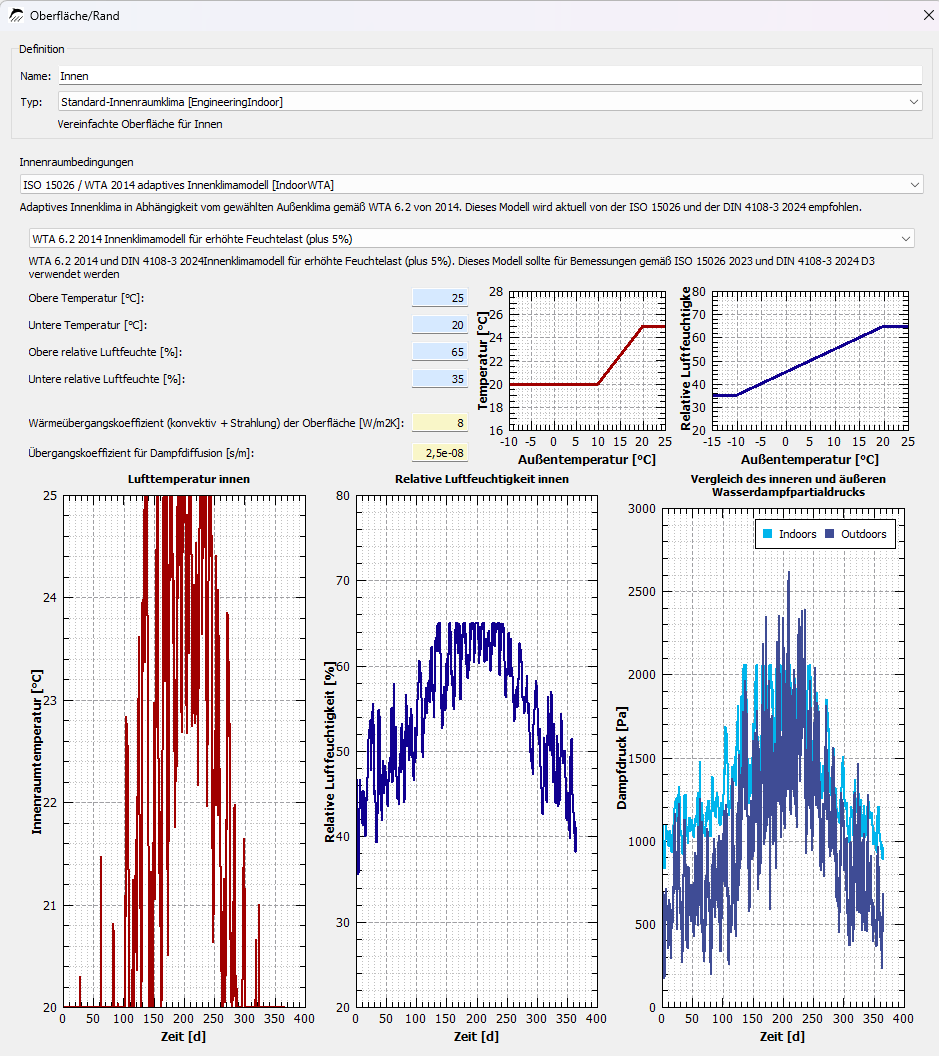Edit the Wärmeübergangskoeffizient value field

pyautogui.click(x=440, y=423)
